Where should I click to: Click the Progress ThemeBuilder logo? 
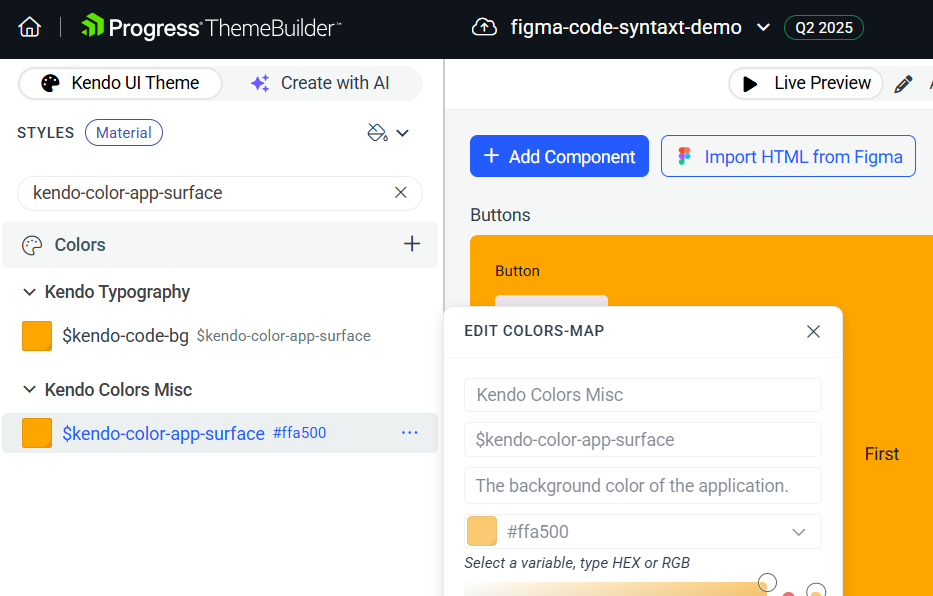pos(210,28)
